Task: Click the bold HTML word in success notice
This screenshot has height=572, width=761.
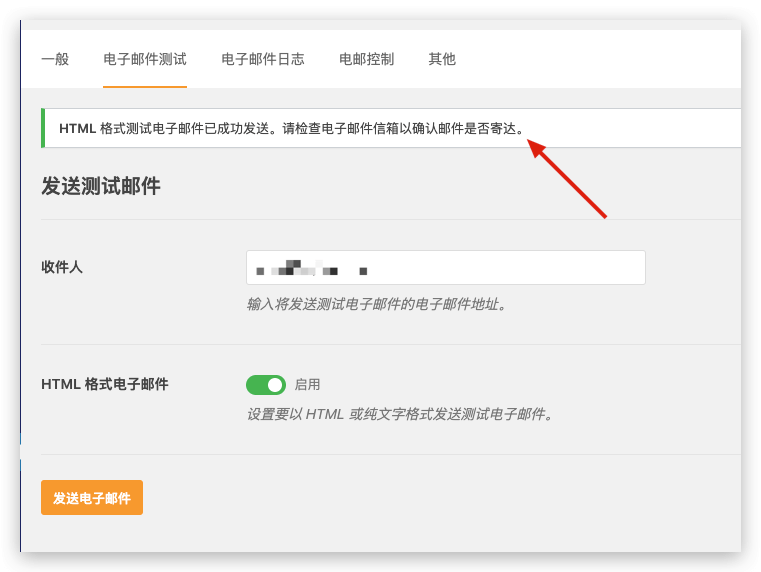Action: coord(78,128)
